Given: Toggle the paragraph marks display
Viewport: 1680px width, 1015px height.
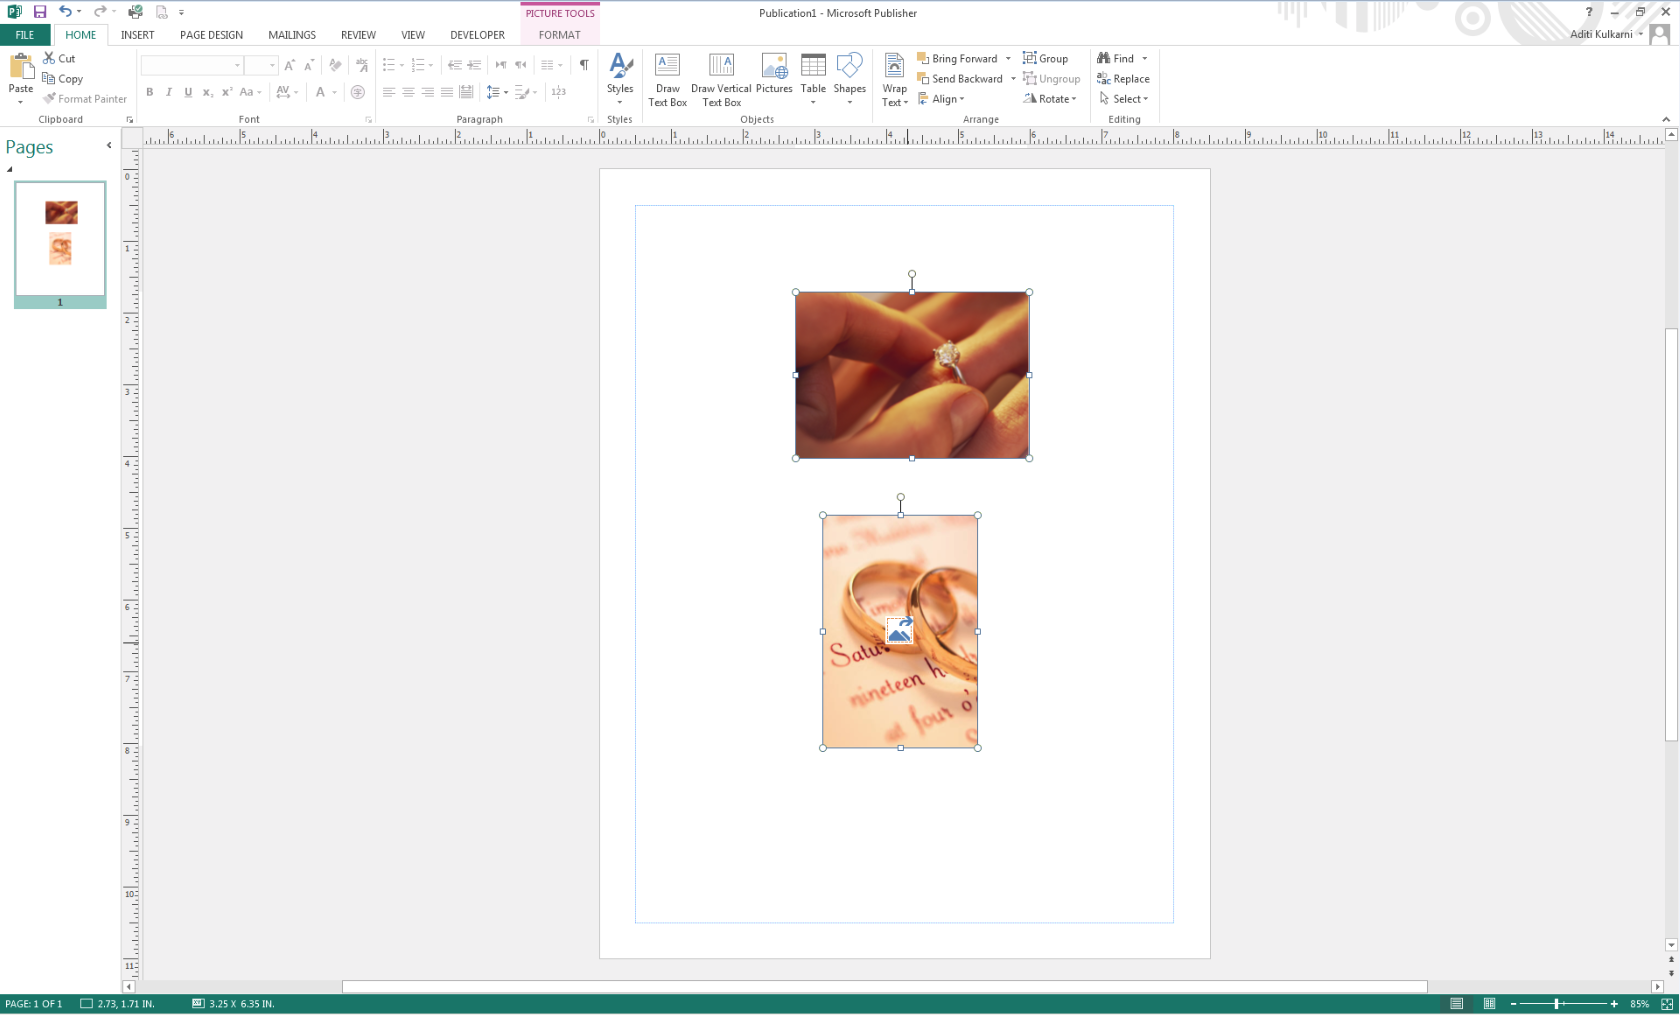Looking at the screenshot, I should pyautogui.click(x=584, y=63).
